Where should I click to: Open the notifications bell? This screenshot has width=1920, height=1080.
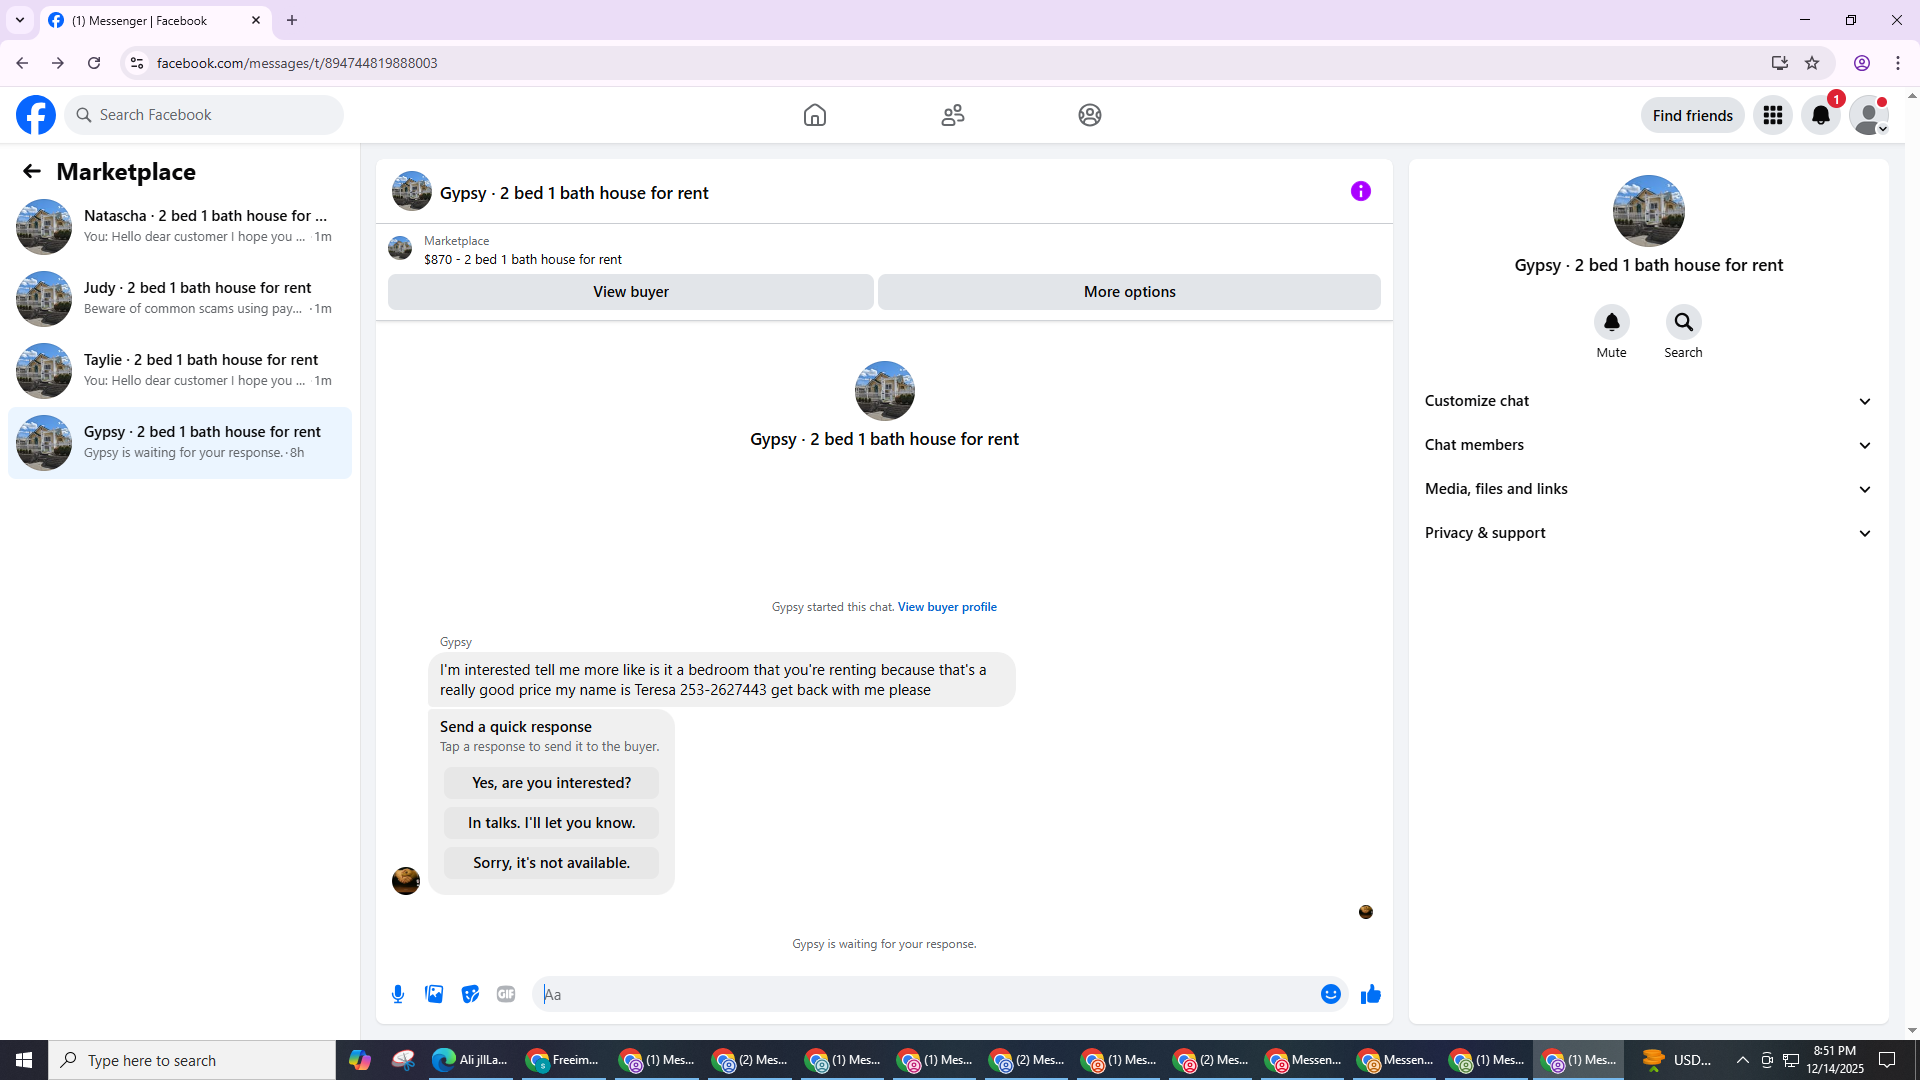(1820, 116)
